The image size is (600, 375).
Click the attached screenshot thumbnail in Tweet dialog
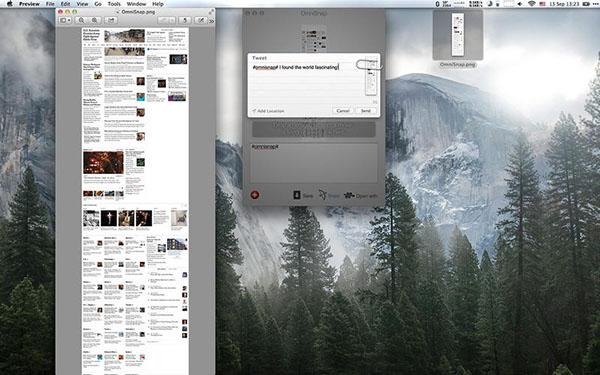click(x=371, y=77)
